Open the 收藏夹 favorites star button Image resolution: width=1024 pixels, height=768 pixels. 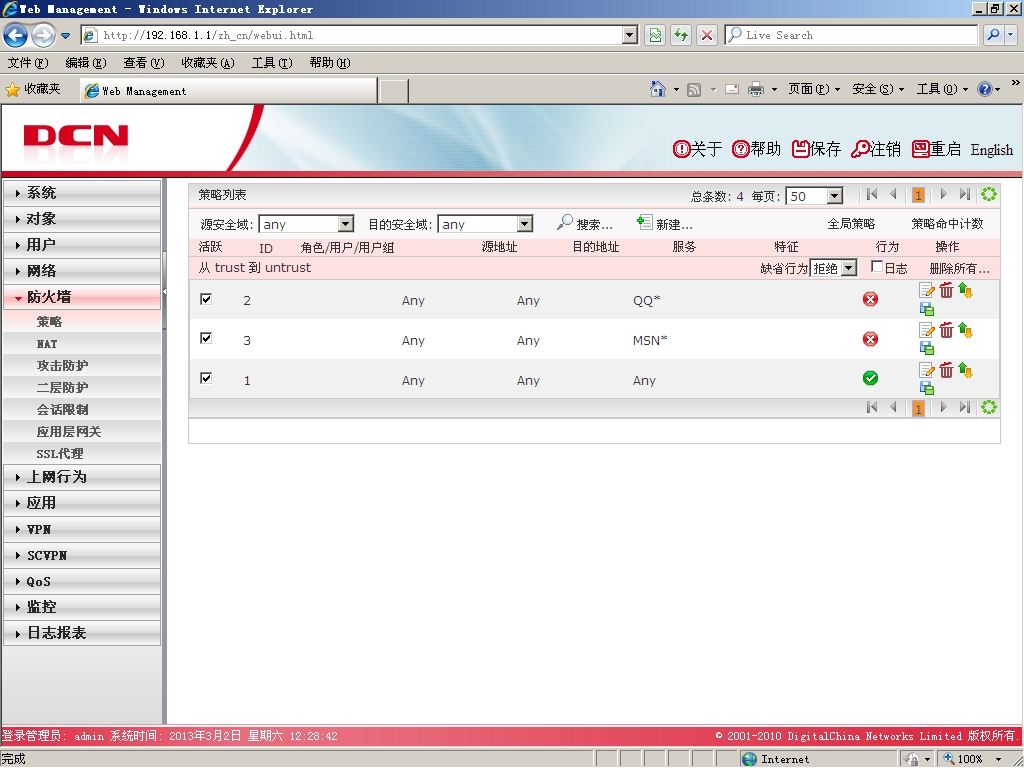tap(33, 89)
